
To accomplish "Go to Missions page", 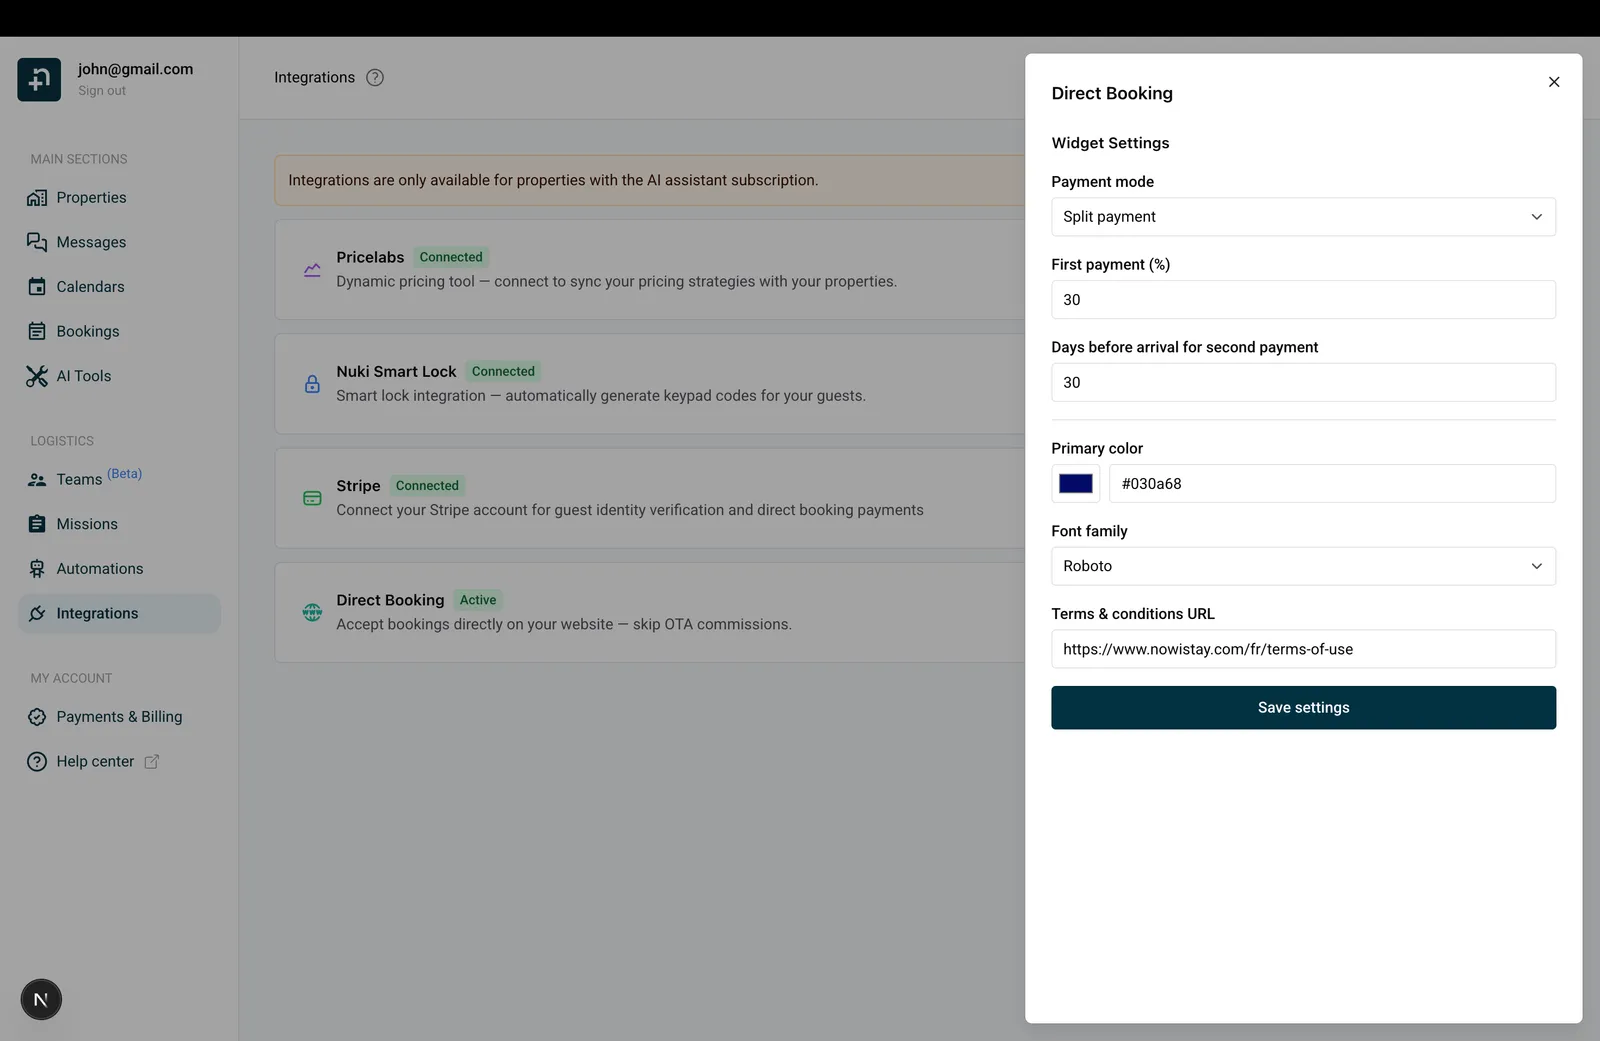I will [x=119, y=524].
